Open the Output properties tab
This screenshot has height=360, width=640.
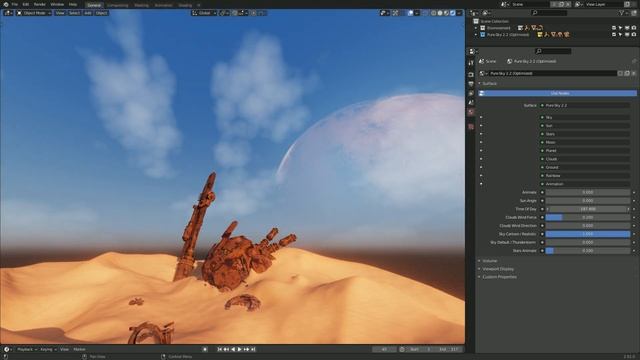coord(471,84)
